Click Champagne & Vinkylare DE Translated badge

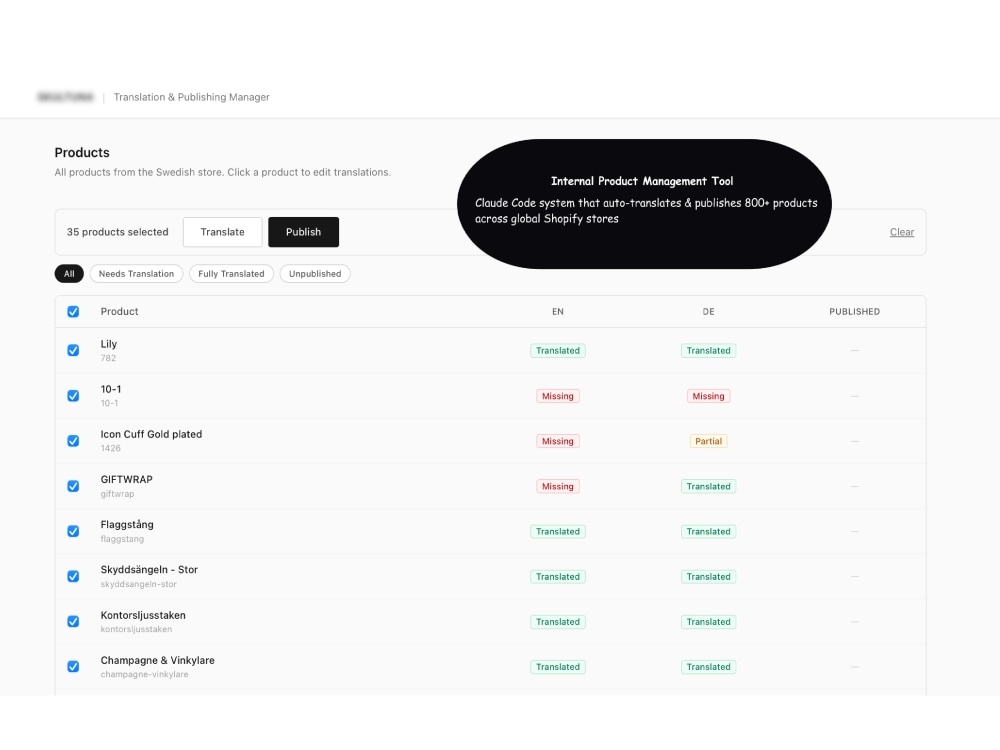click(x=709, y=667)
